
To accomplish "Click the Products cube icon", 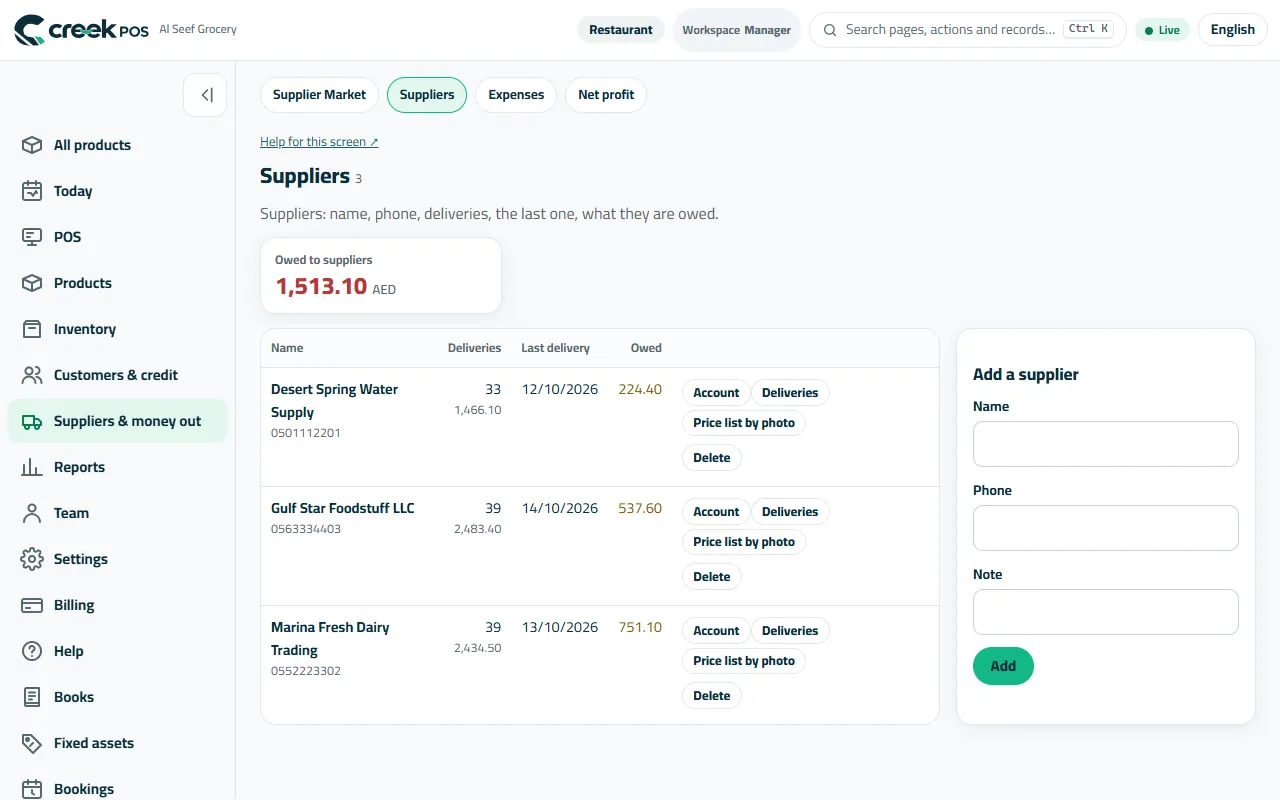I will tap(32, 283).
